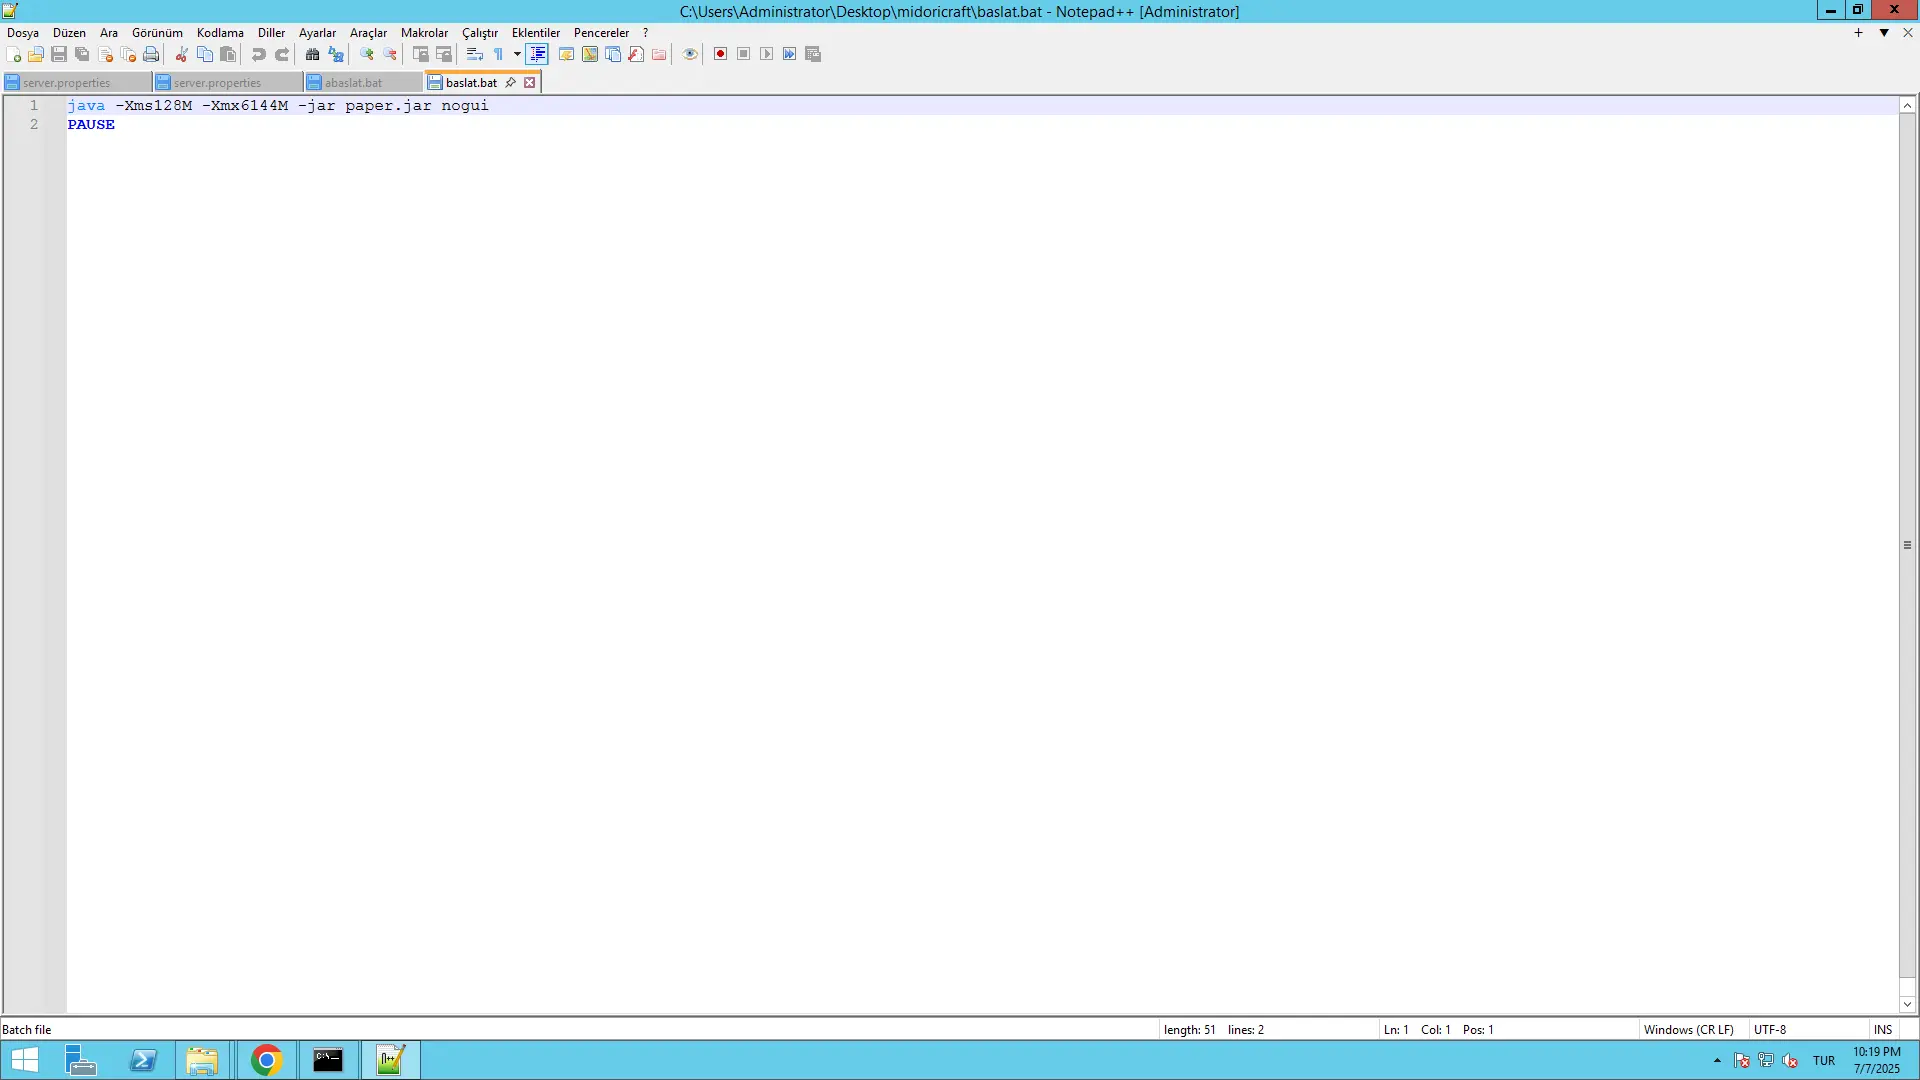
Task: Open Makrolar menu
Action: (x=424, y=33)
